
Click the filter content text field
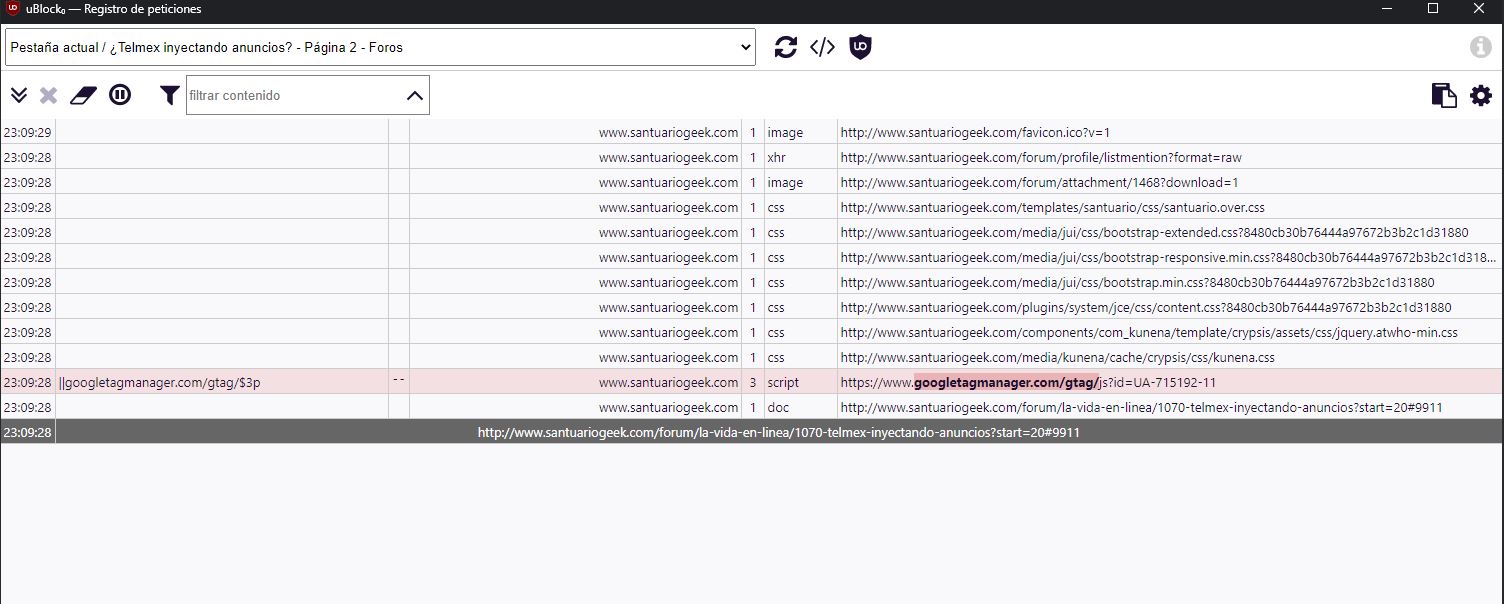(x=295, y=96)
